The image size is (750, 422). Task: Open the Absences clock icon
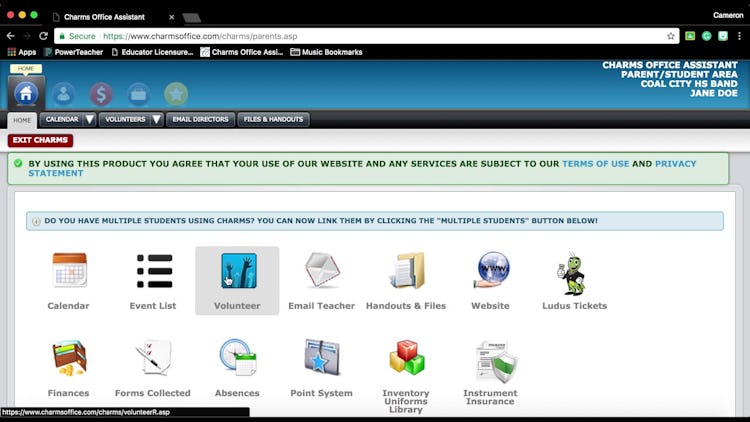point(238,357)
